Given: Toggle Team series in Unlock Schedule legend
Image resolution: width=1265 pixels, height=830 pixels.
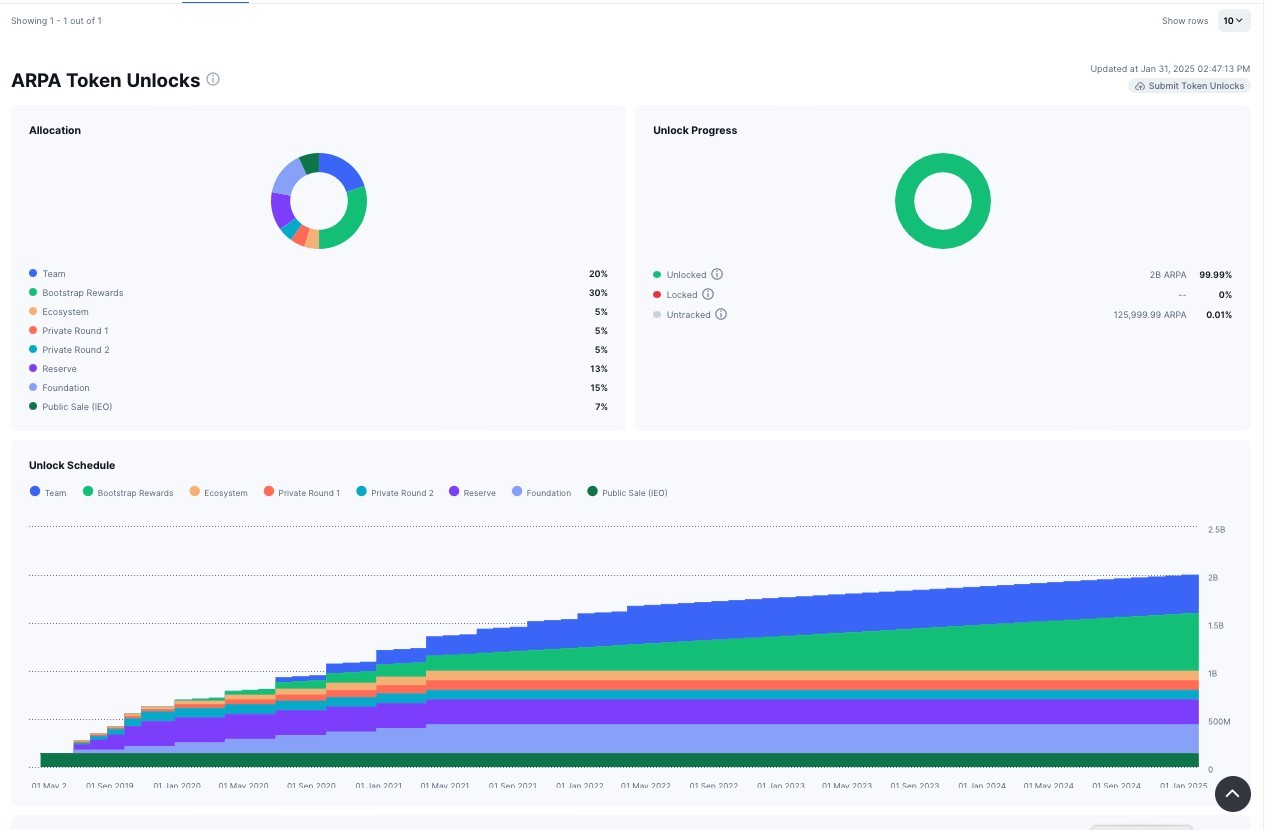Looking at the screenshot, I should pyautogui.click(x=48, y=492).
